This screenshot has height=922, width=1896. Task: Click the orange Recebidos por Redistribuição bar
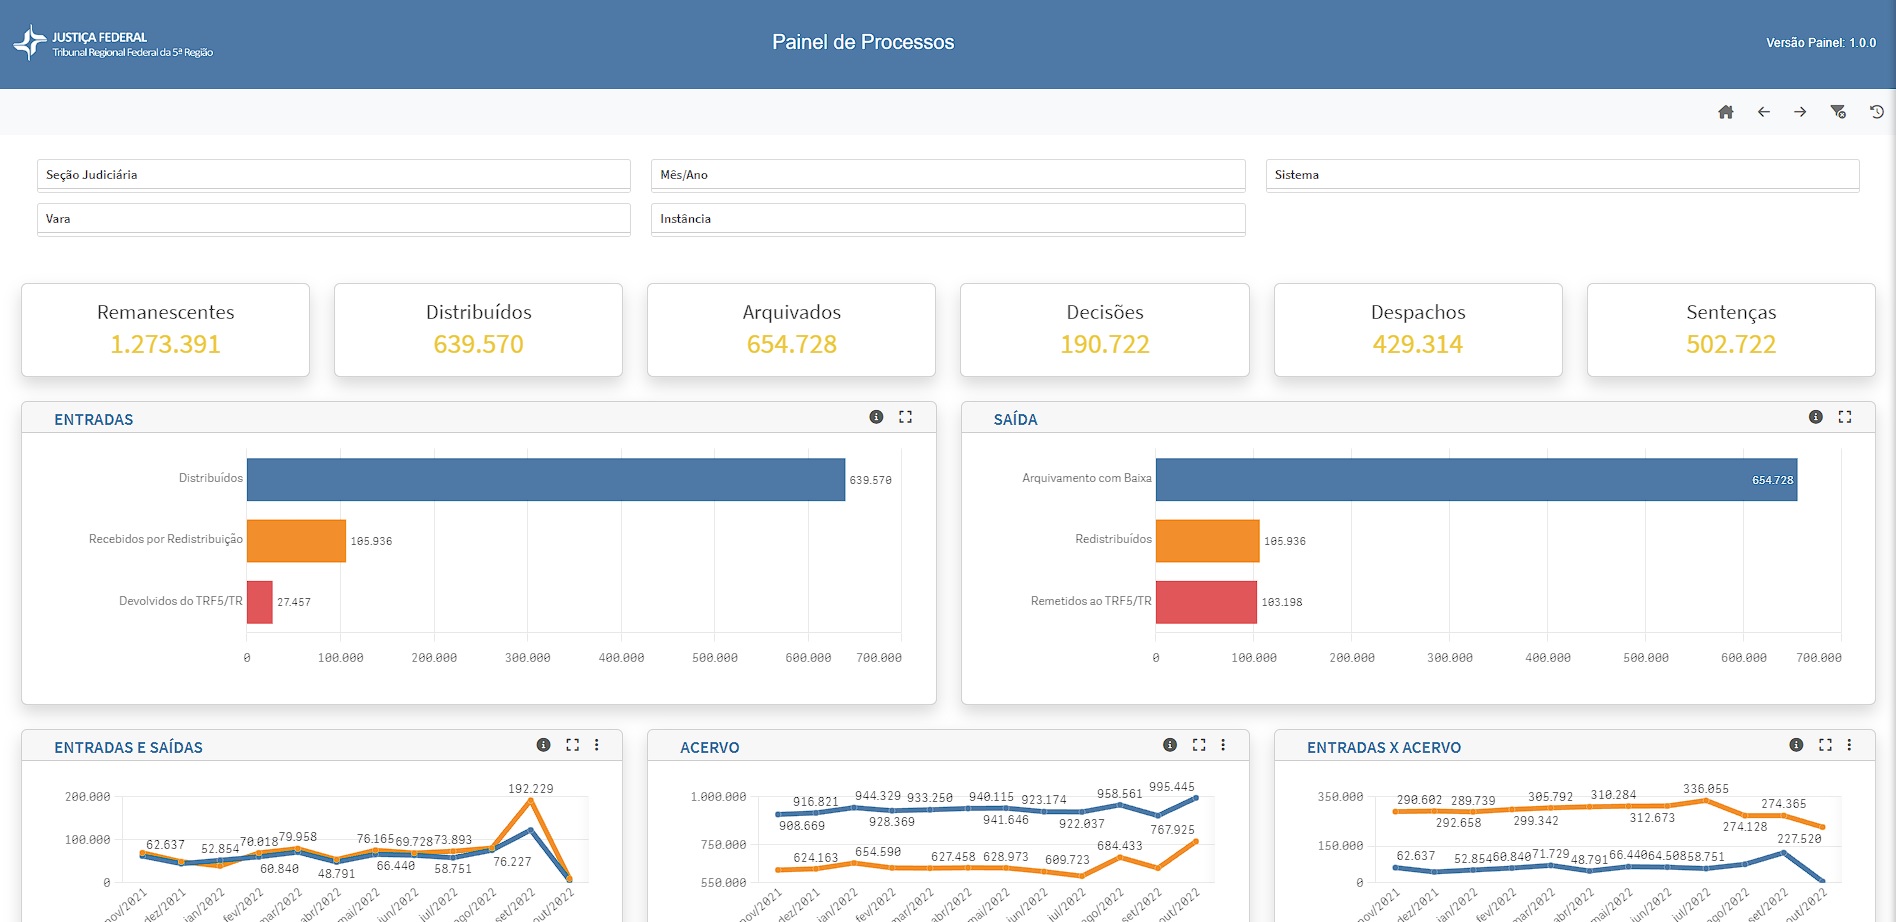pyautogui.click(x=296, y=541)
